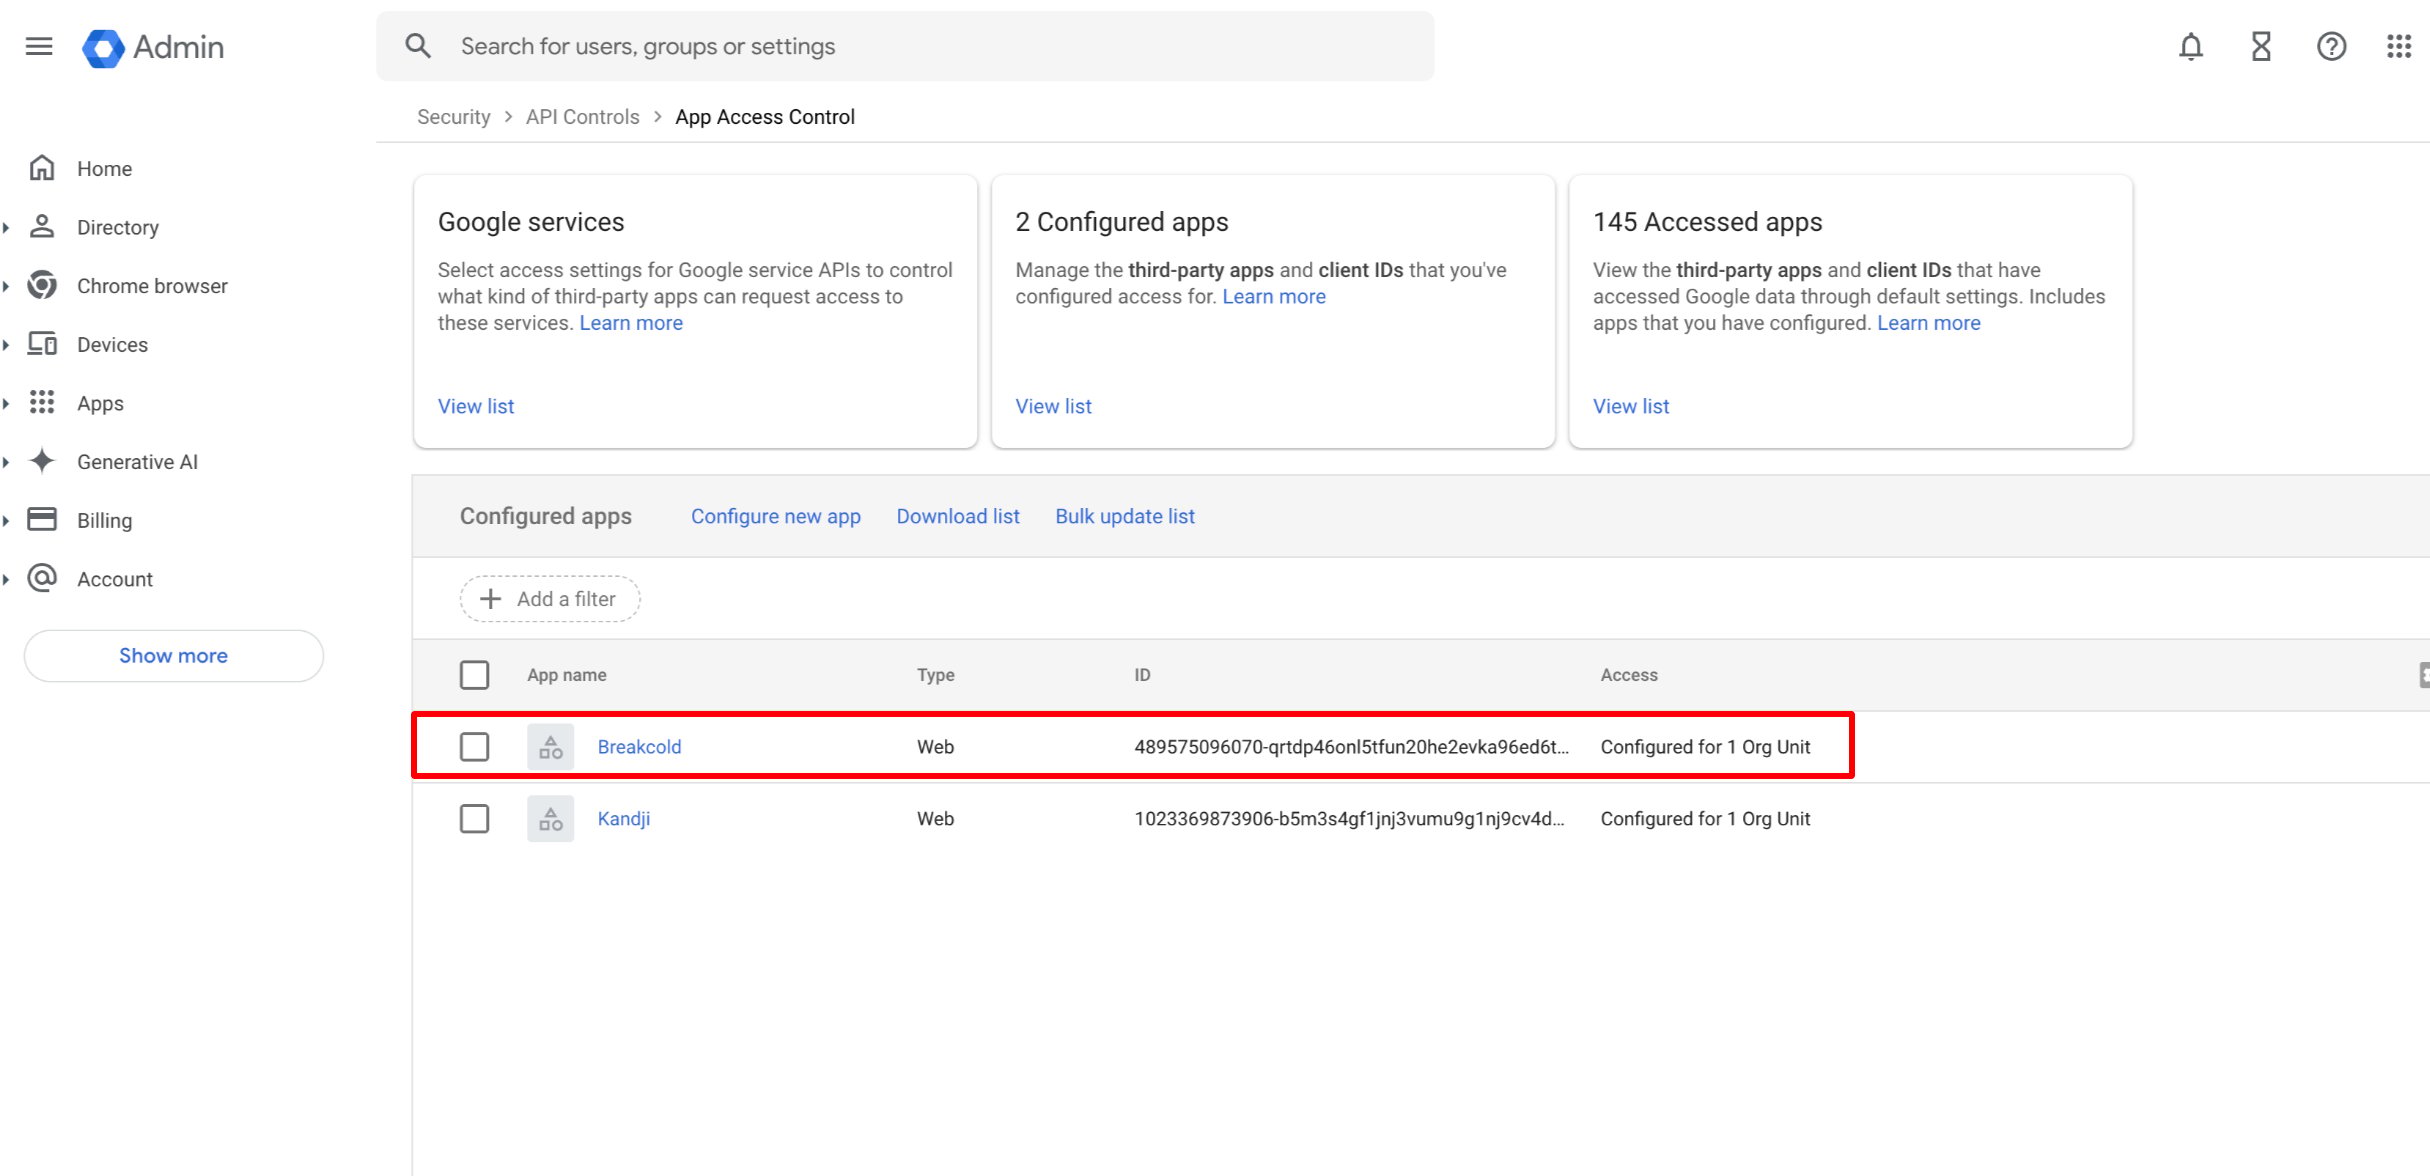2430x1176 pixels.
Task: Click Breakcold's ID starting 489575096070
Action: (1351, 747)
